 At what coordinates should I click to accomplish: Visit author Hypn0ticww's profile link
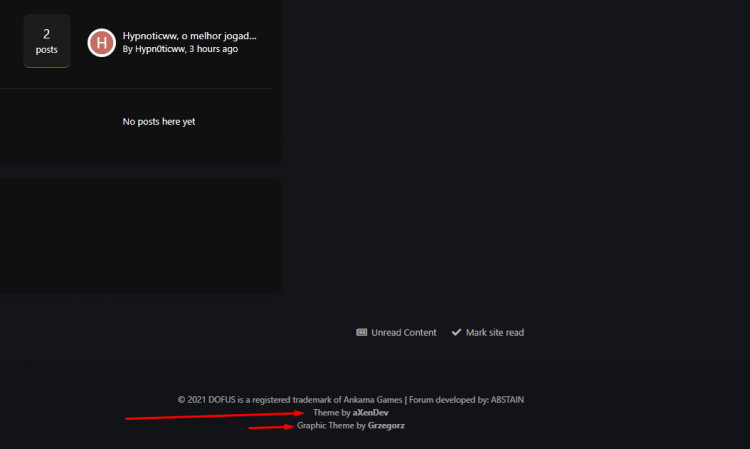[160, 49]
